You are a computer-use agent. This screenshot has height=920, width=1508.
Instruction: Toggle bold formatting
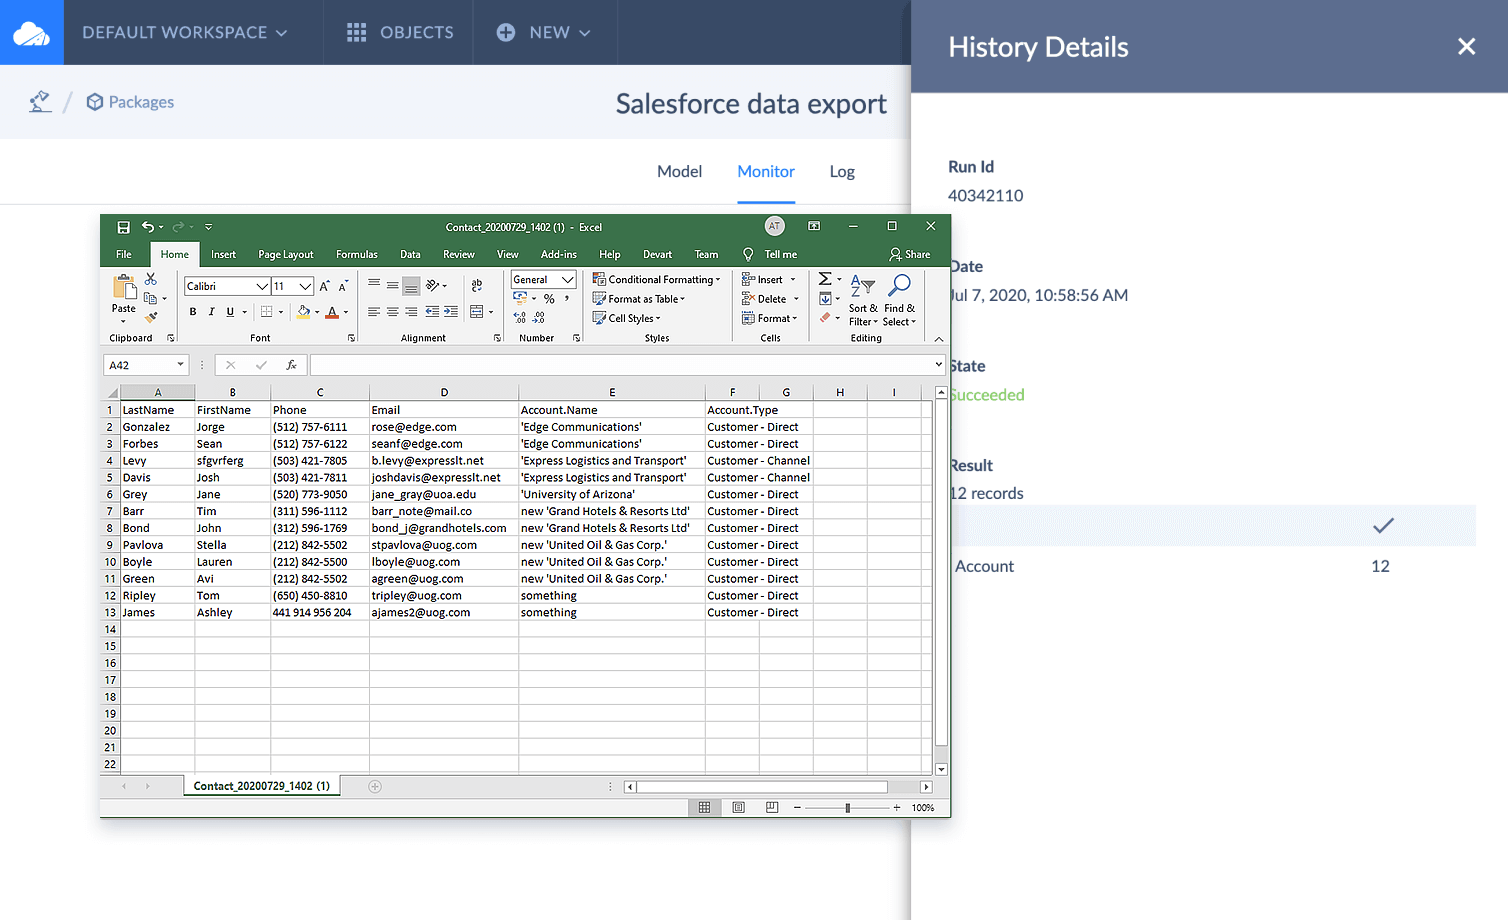(192, 311)
